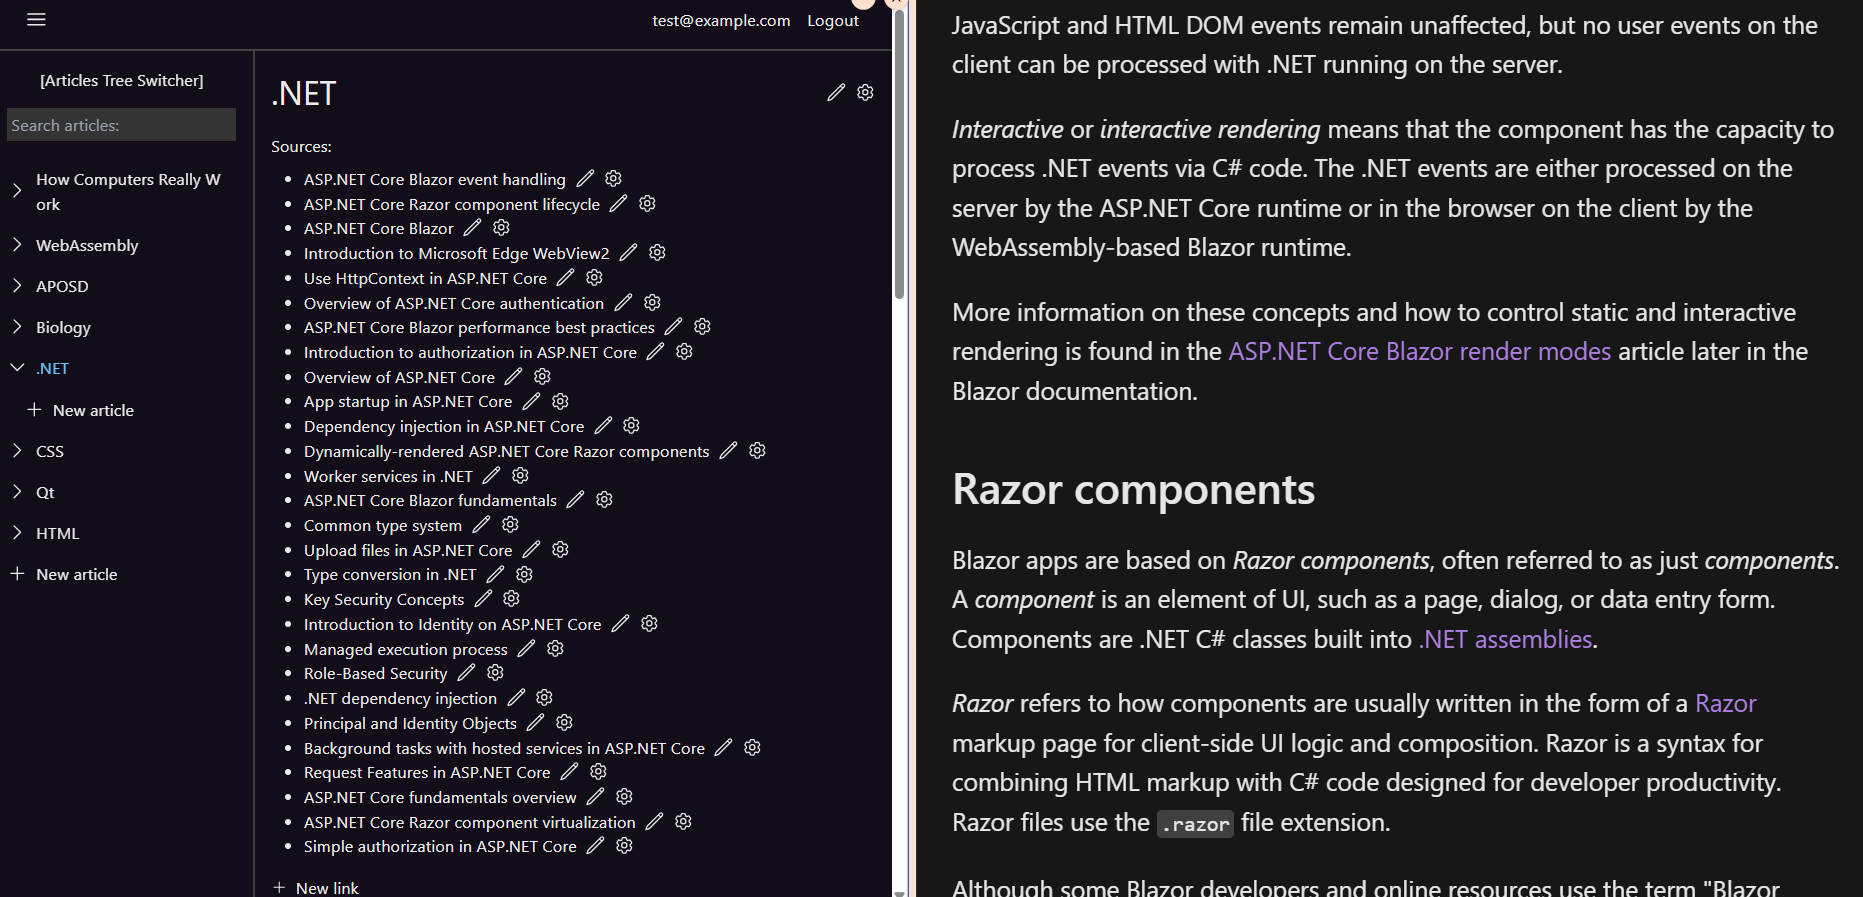
Task: Expand the APOSD tree node
Action: 17,286
